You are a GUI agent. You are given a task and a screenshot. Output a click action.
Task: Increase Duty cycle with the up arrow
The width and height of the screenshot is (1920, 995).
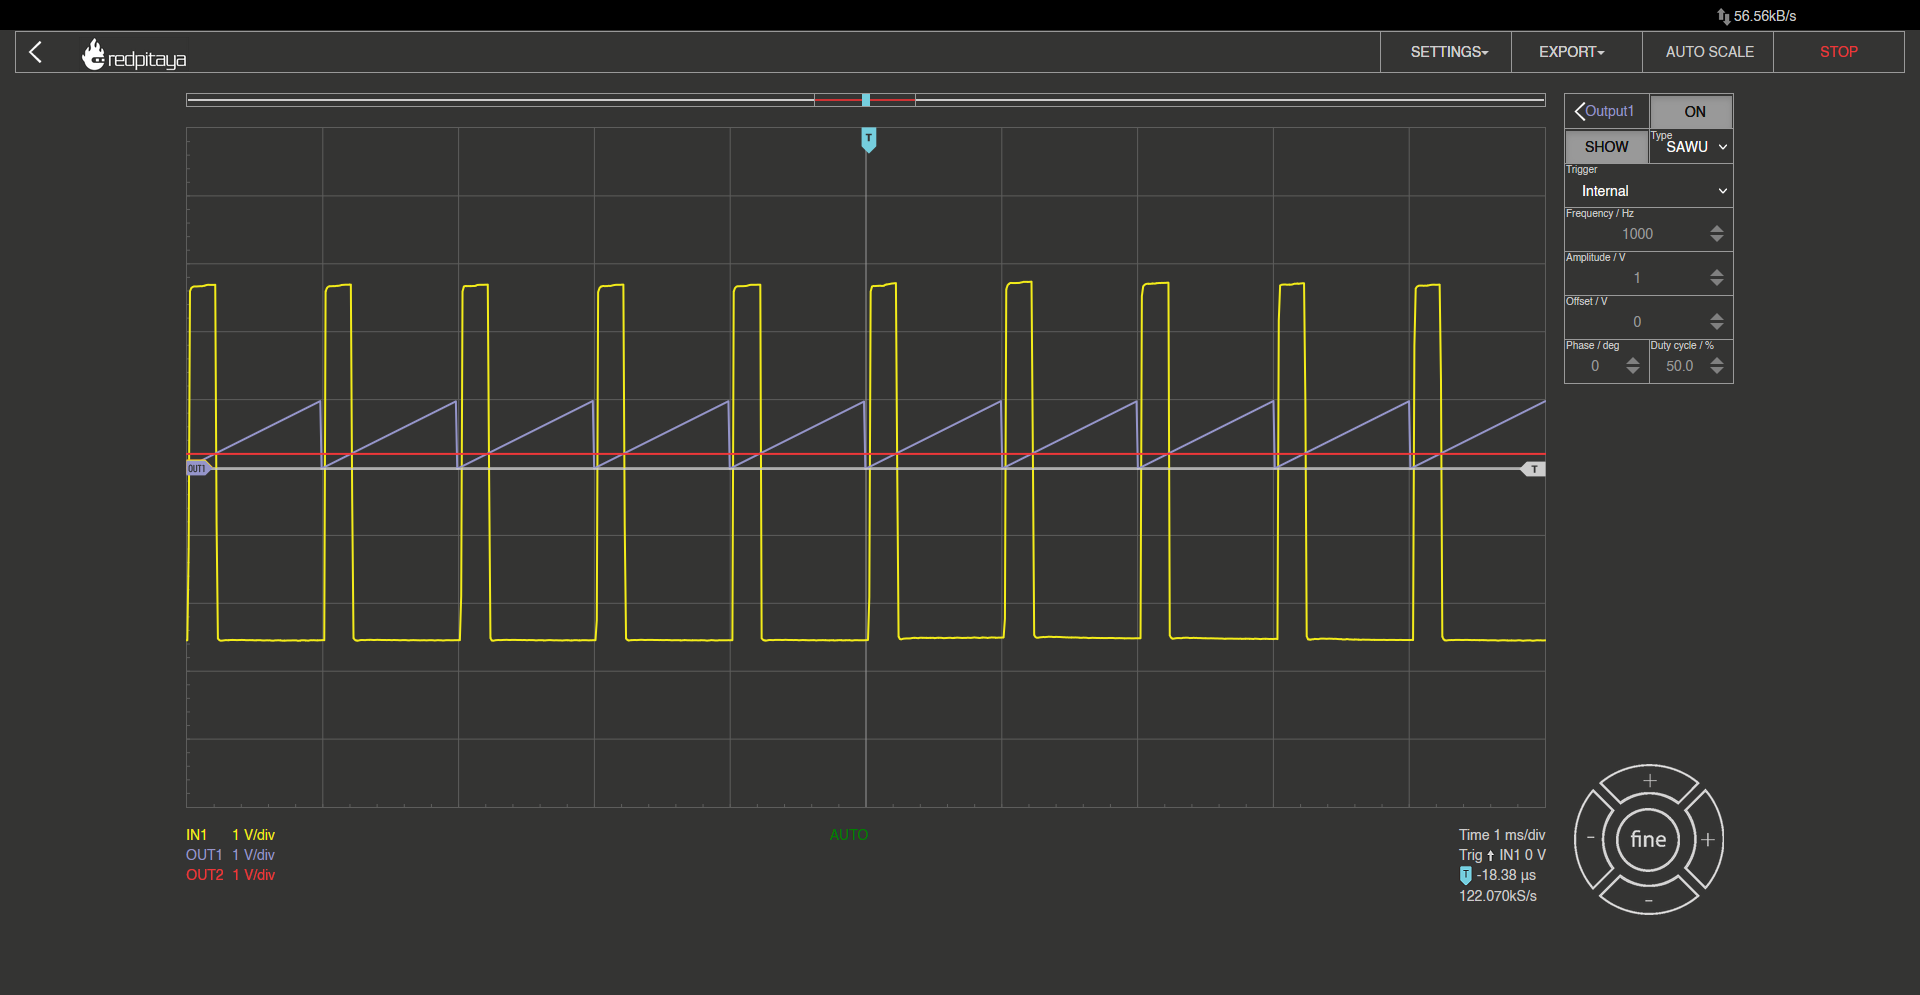tap(1717, 361)
